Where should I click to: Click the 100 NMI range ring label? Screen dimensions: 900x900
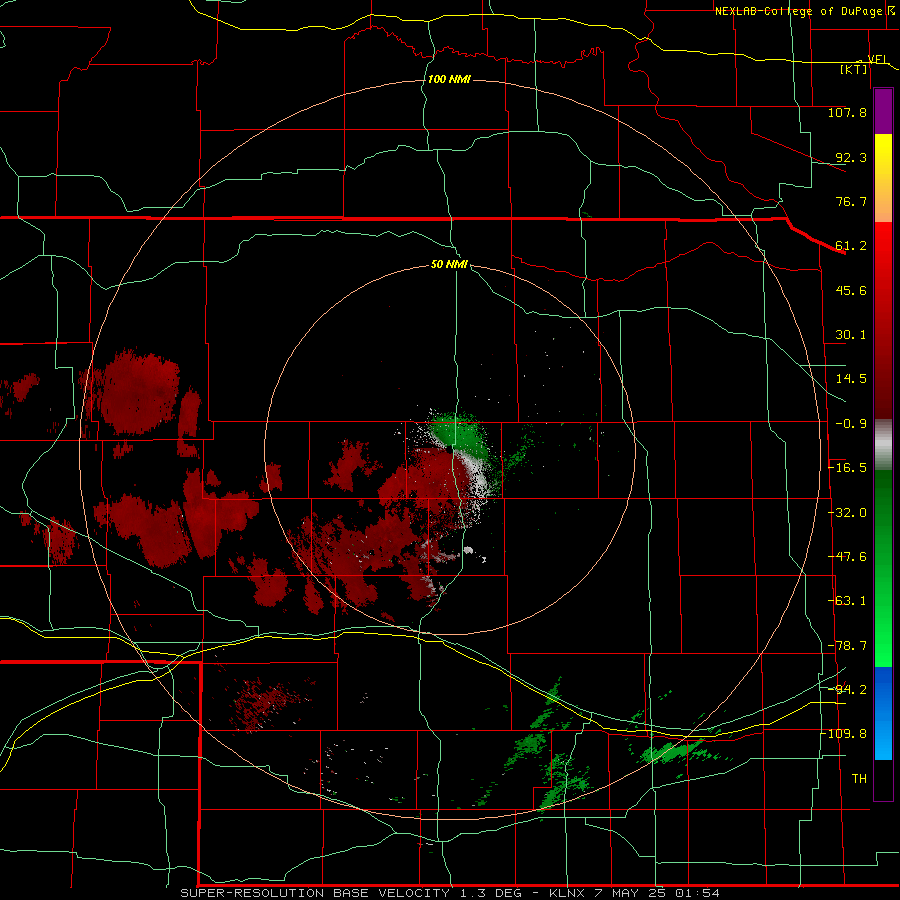[449, 79]
